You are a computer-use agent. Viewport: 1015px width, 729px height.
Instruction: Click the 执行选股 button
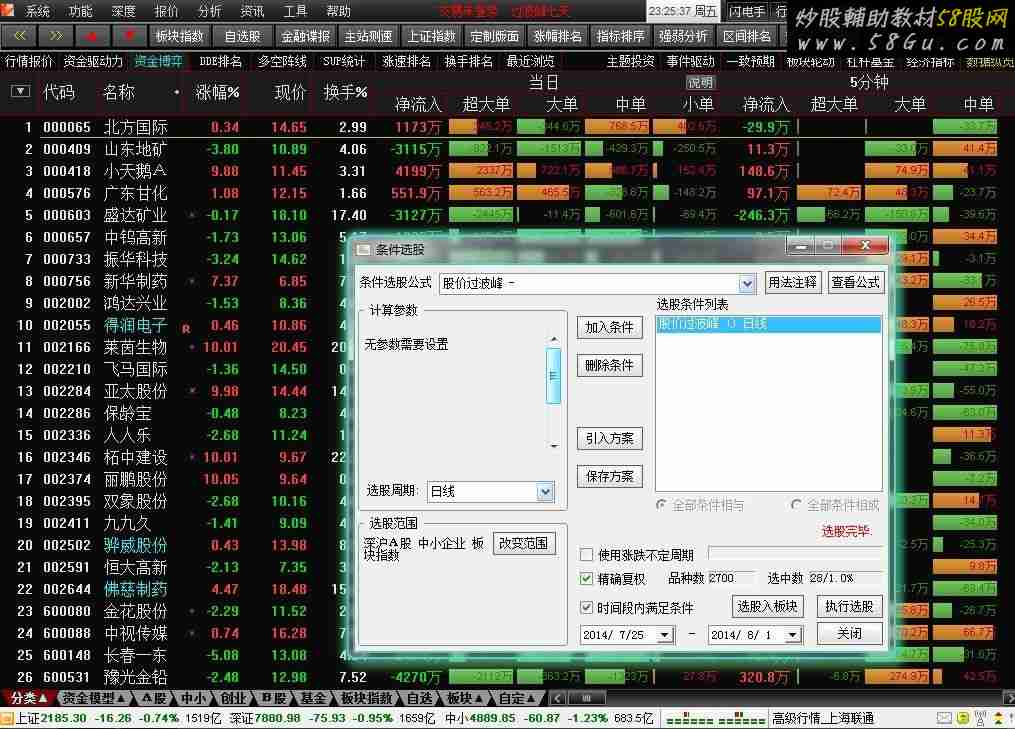click(849, 606)
